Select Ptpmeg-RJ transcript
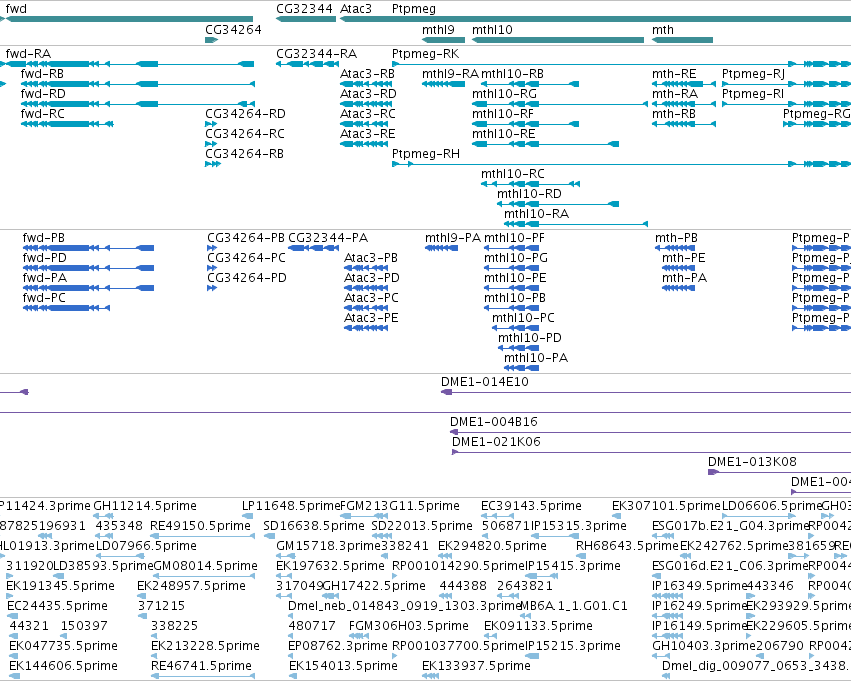 (x=786, y=84)
